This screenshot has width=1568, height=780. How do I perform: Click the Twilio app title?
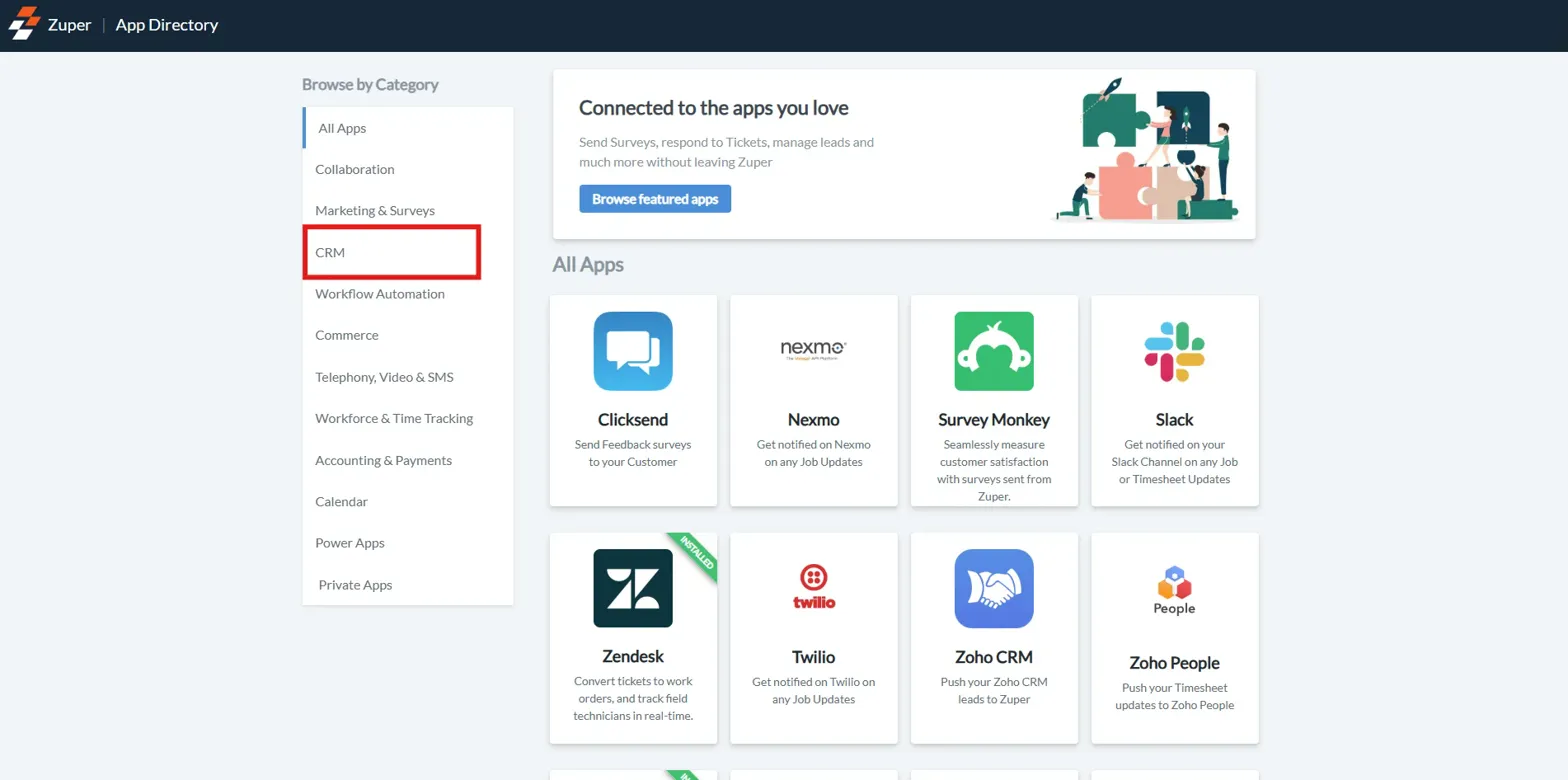[813, 657]
